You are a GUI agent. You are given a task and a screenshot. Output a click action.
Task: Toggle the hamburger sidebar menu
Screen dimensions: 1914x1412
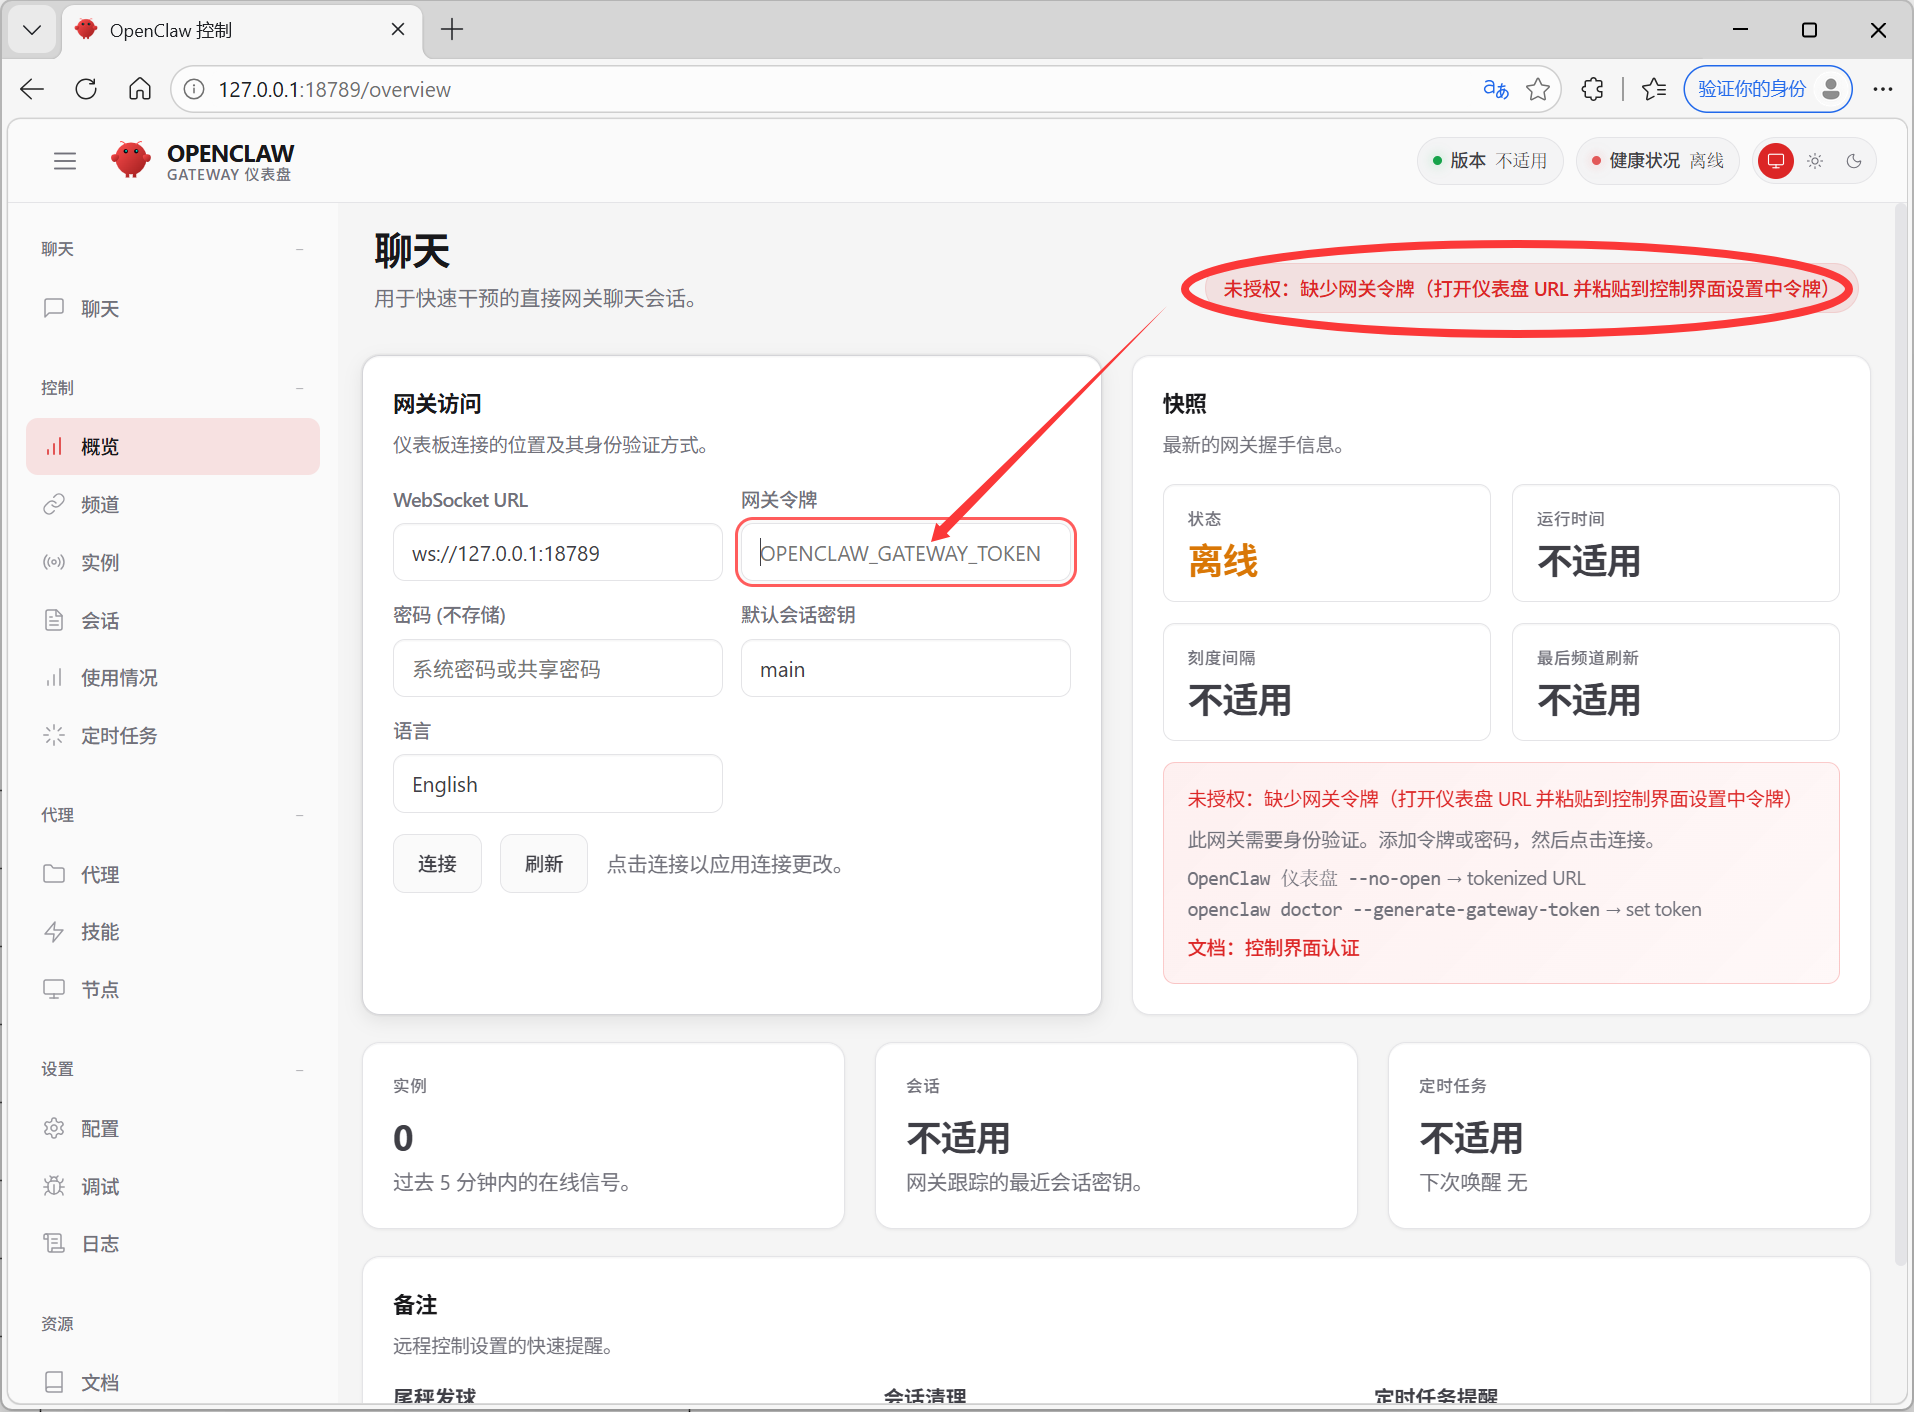65,161
